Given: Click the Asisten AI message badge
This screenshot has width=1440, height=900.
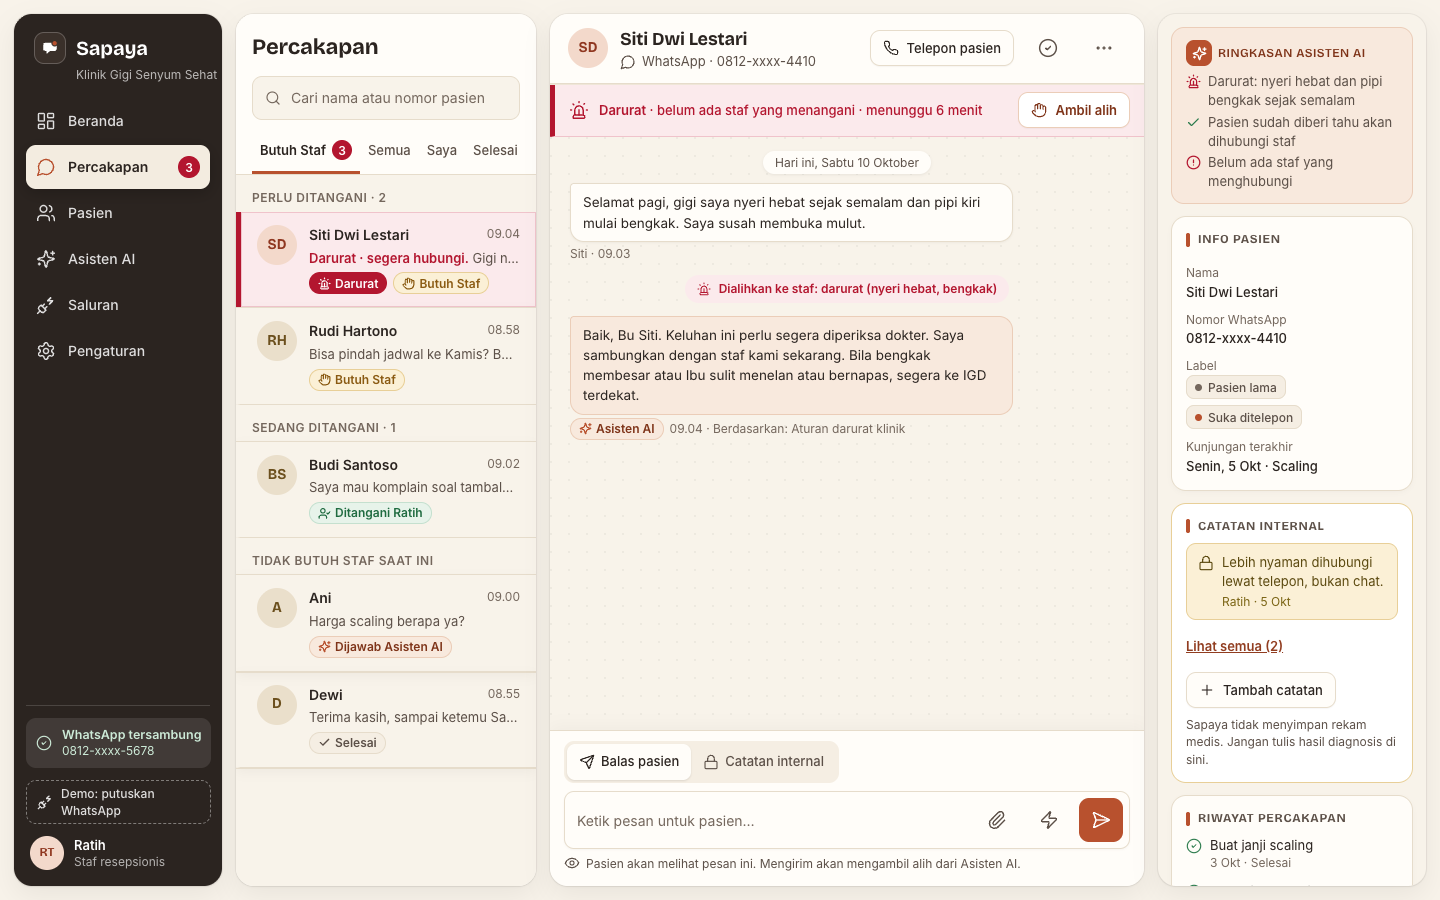Looking at the screenshot, I should (x=617, y=429).
